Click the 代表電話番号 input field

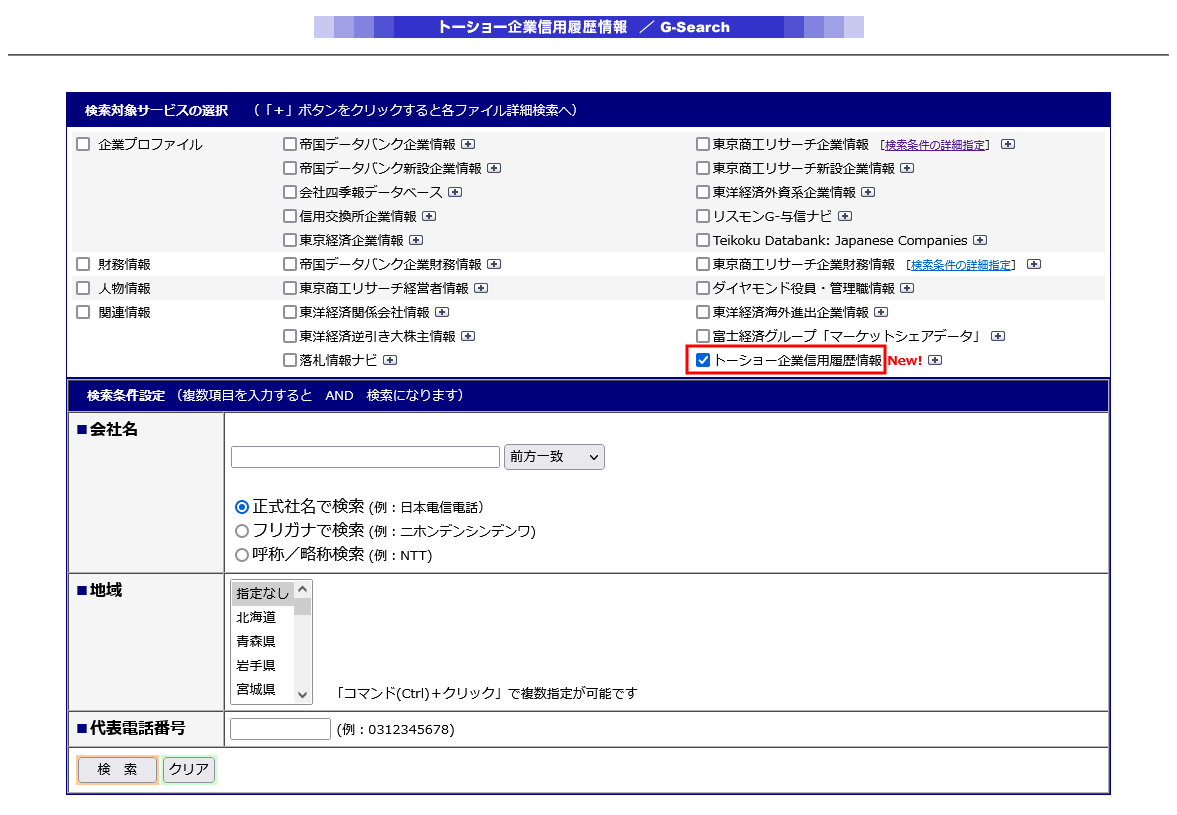click(280, 729)
